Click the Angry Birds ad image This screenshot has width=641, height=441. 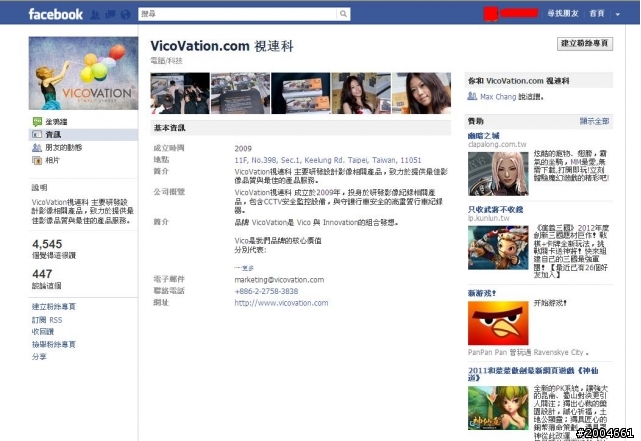pyautogui.click(x=498, y=323)
